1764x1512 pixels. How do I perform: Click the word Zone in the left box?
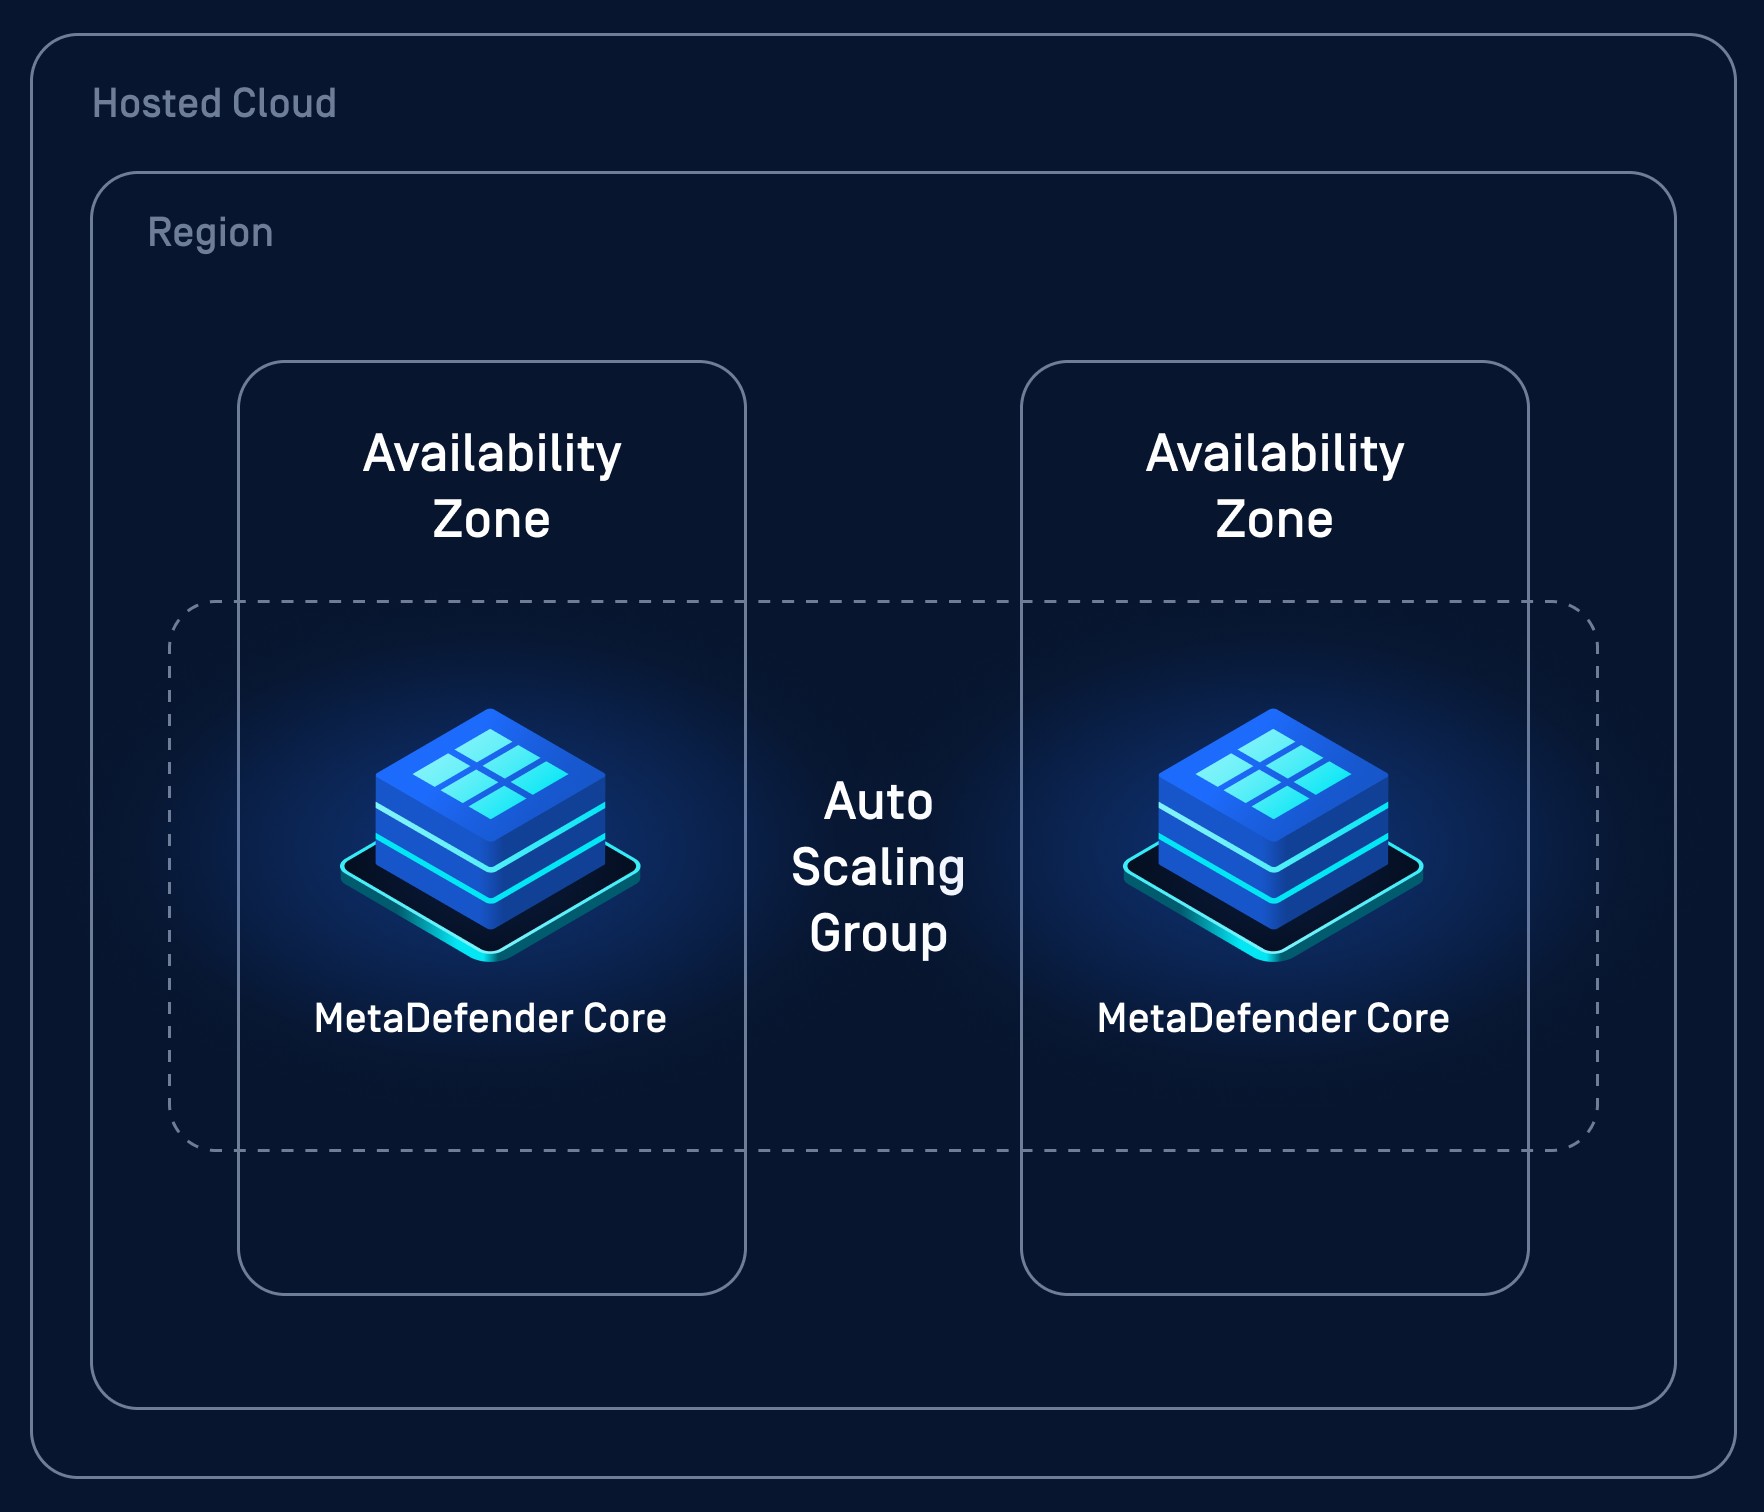pyautogui.click(x=491, y=520)
